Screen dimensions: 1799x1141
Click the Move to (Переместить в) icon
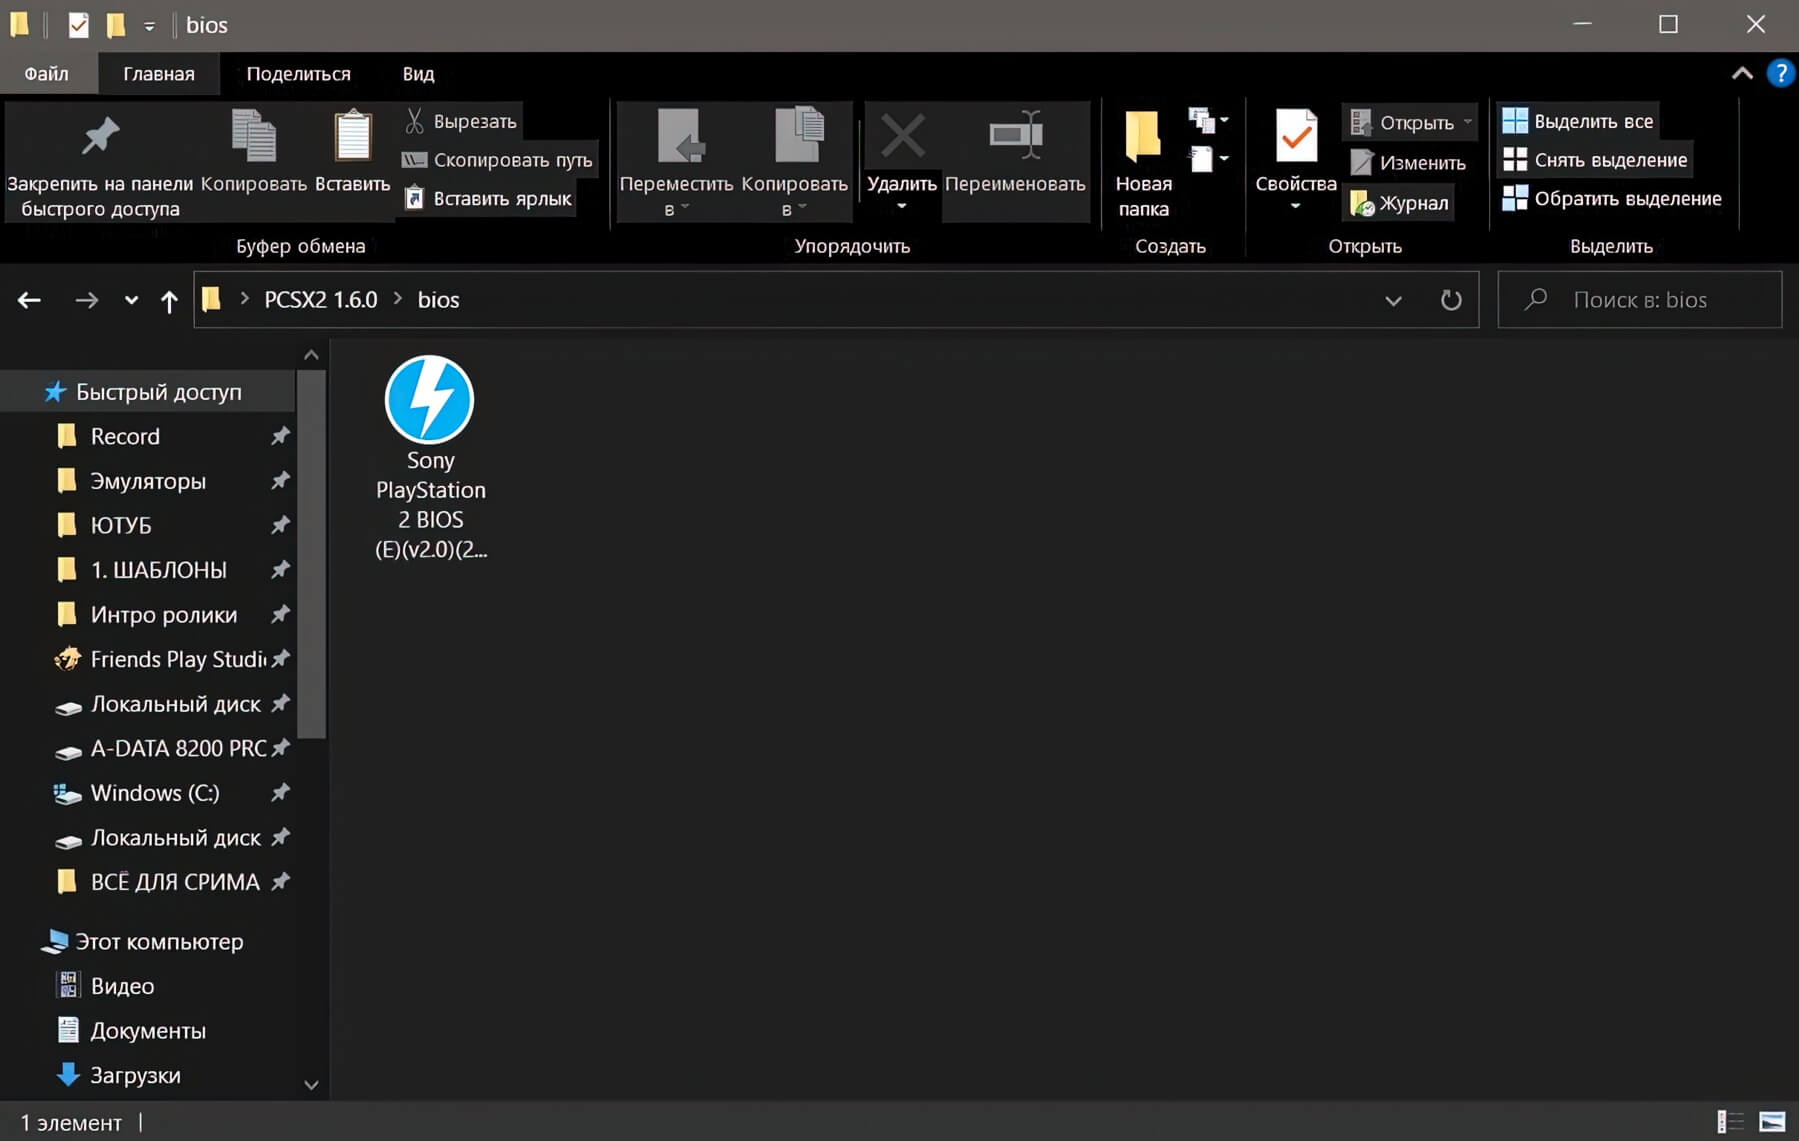point(679,136)
